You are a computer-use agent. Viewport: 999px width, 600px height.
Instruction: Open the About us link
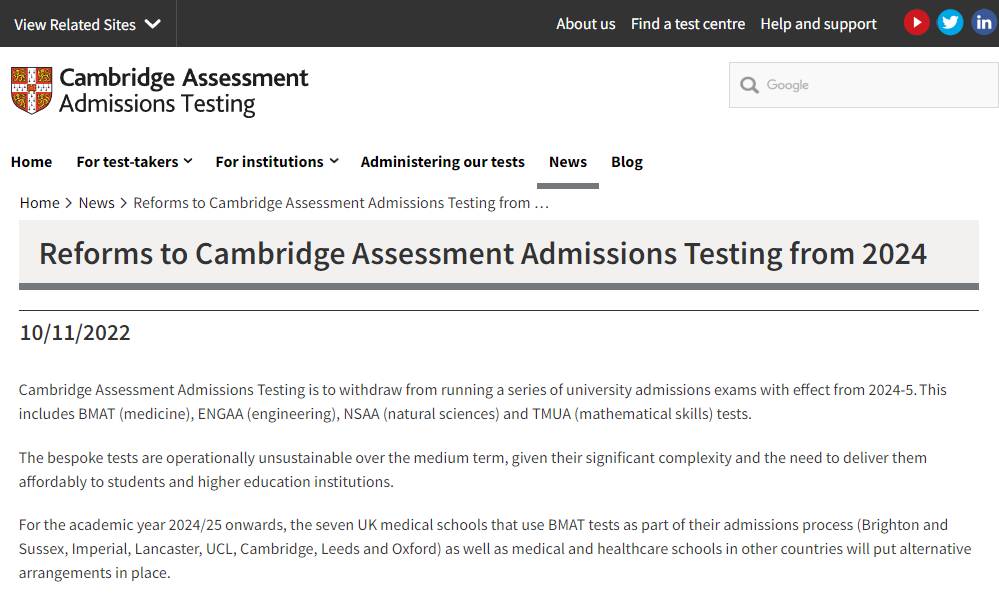(586, 24)
